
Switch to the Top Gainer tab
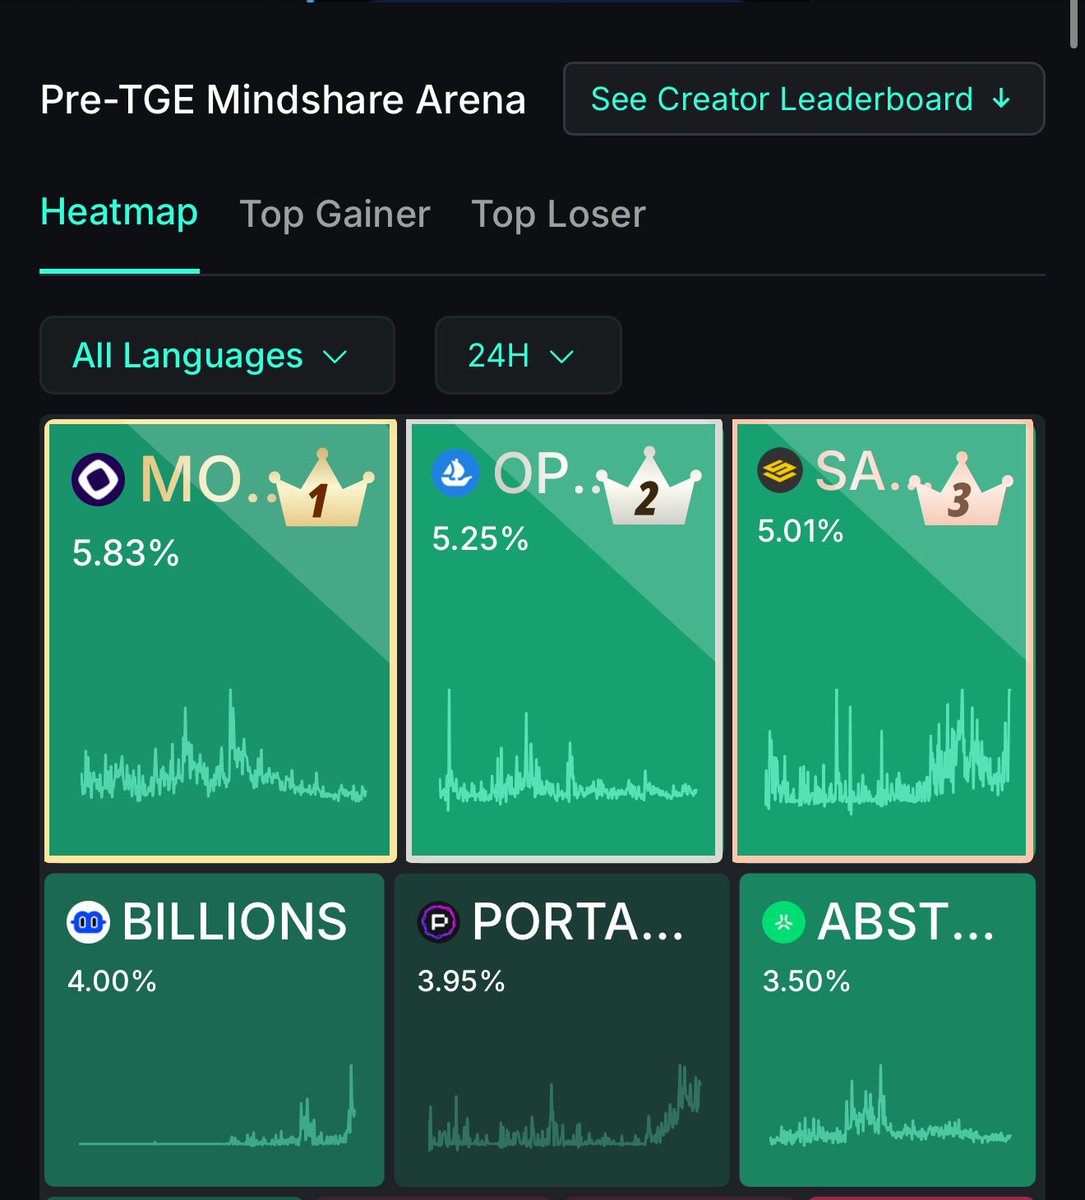pos(335,214)
